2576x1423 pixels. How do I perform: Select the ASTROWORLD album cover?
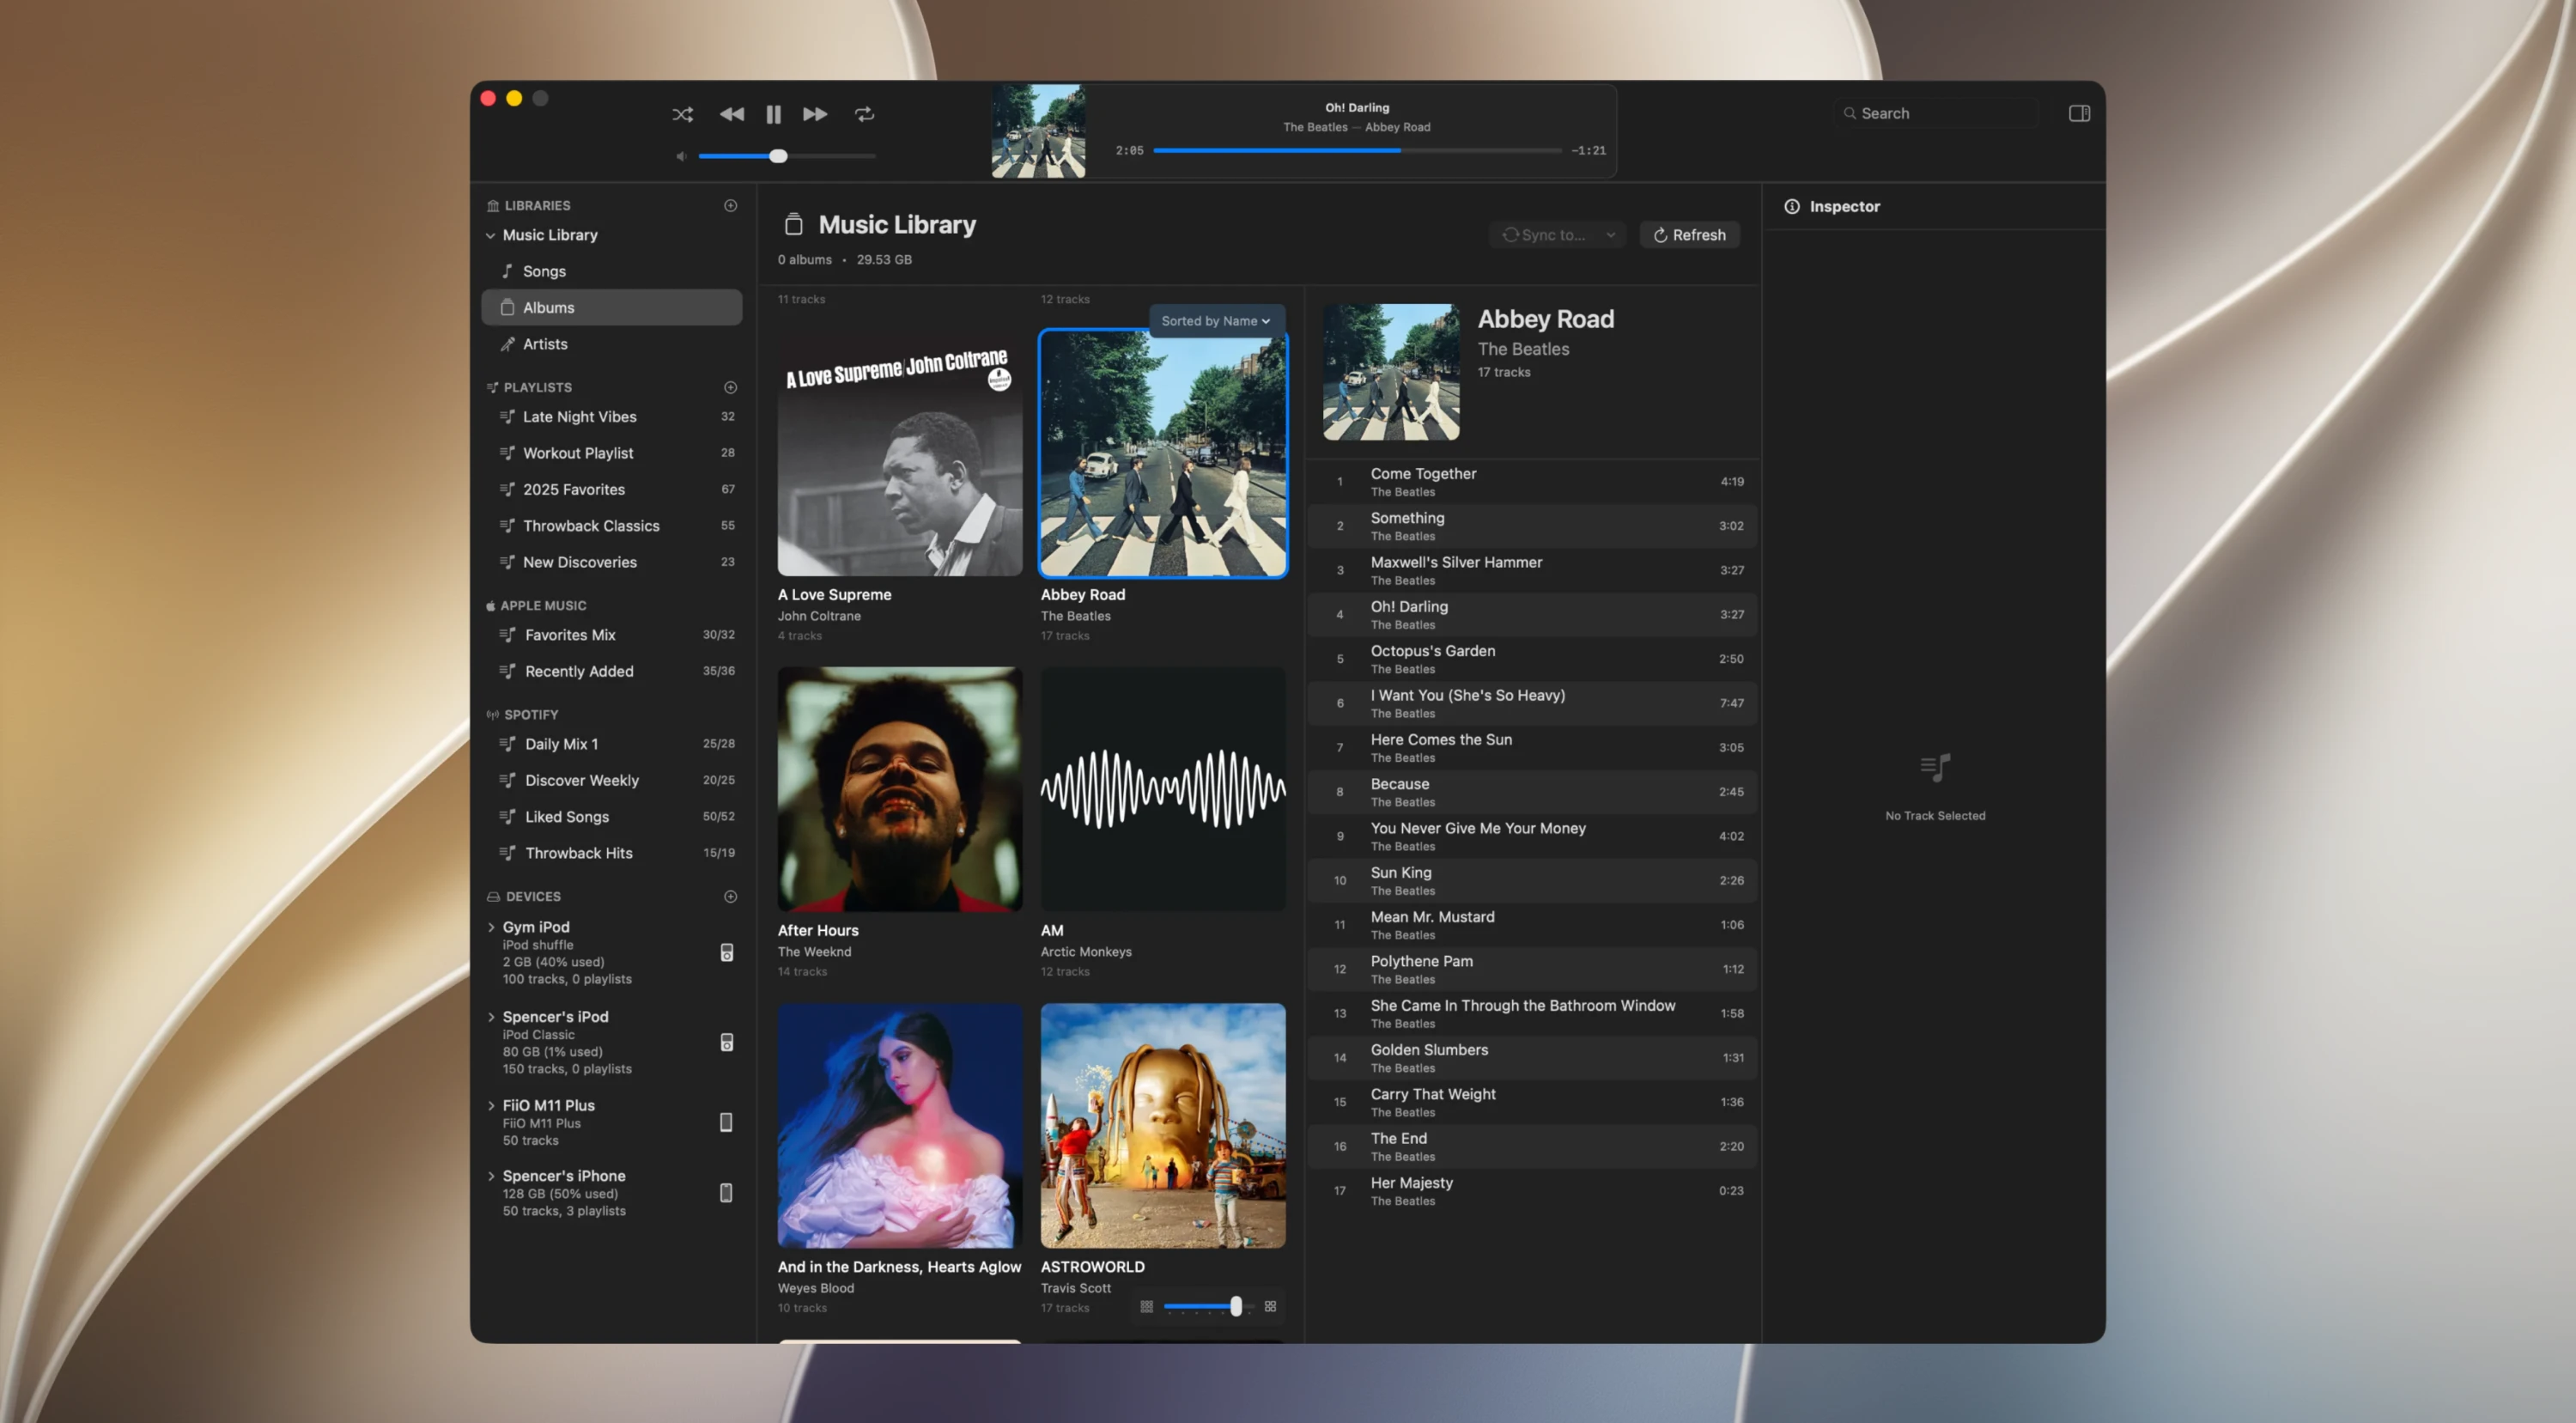pos(1163,1125)
